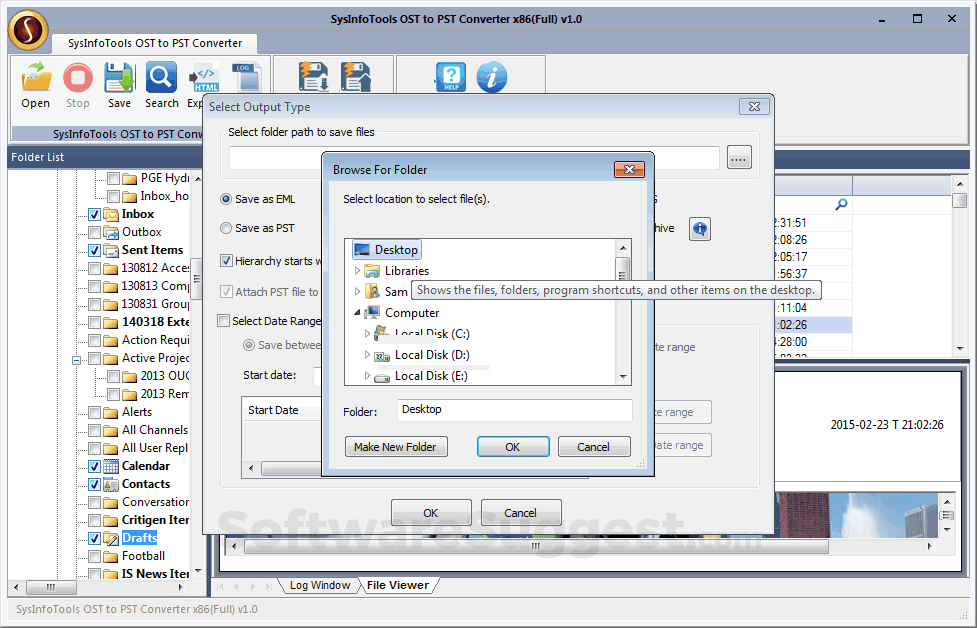The width and height of the screenshot is (977, 628).
Task: Select the Desktop item in Browse tree
Action: (x=386, y=250)
